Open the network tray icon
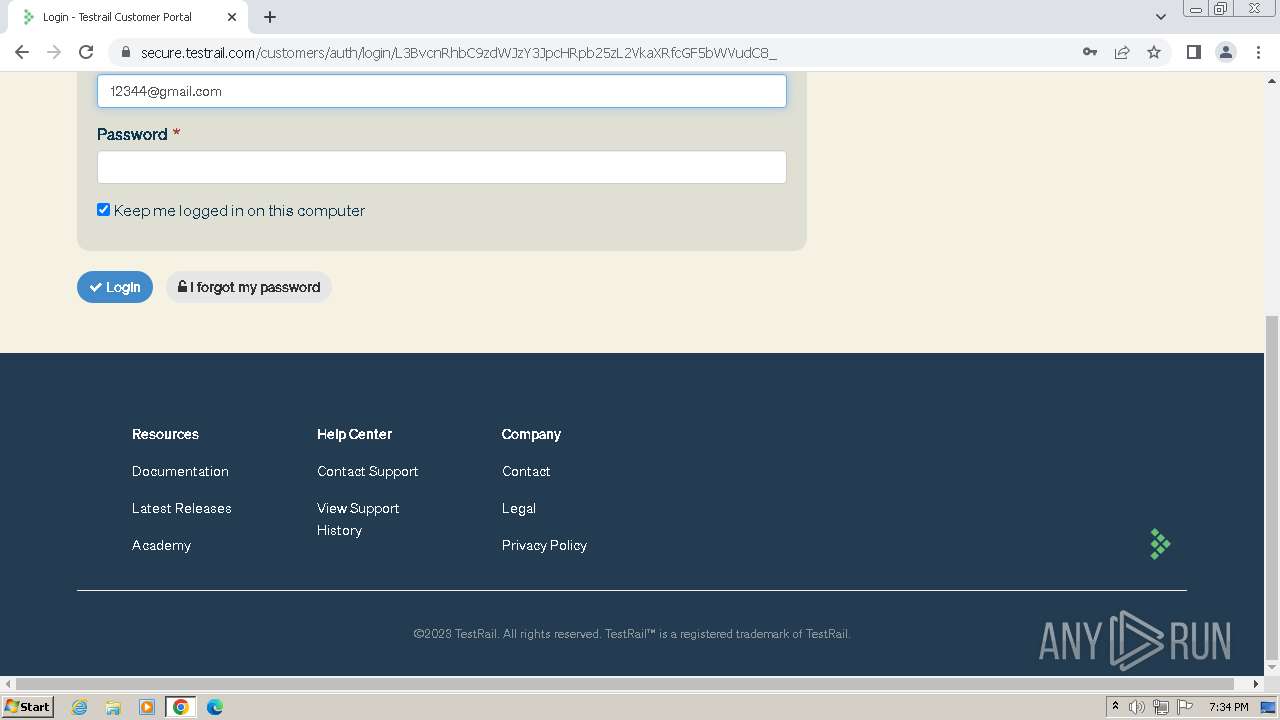The height and width of the screenshot is (720, 1280). pos(1160,707)
